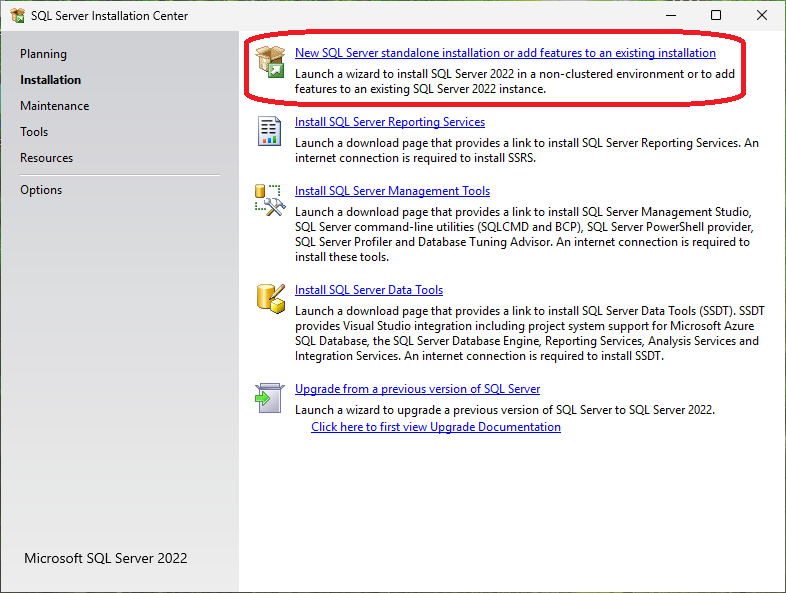Minimize the Installation Center window
This screenshot has width=786, height=593.
pyautogui.click(x=670, y=16)
